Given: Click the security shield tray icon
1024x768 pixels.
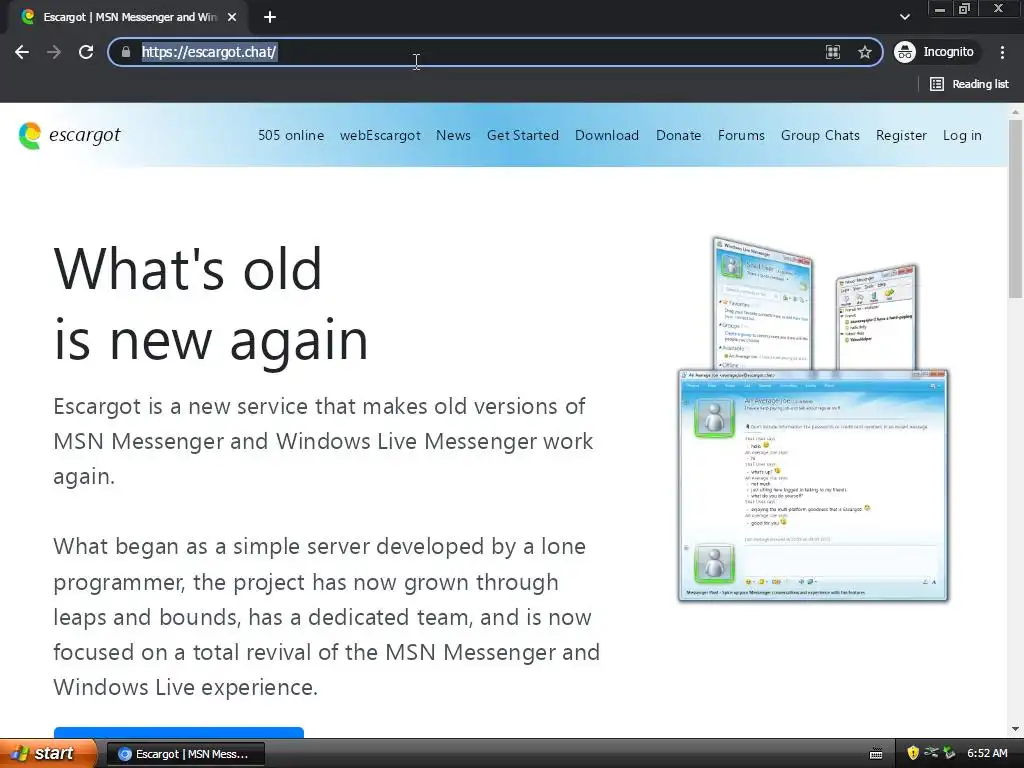Looking at the screenshot, I should coord(913,753).
